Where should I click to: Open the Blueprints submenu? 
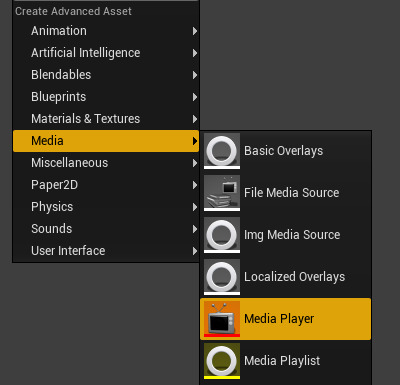pos(106,97)
